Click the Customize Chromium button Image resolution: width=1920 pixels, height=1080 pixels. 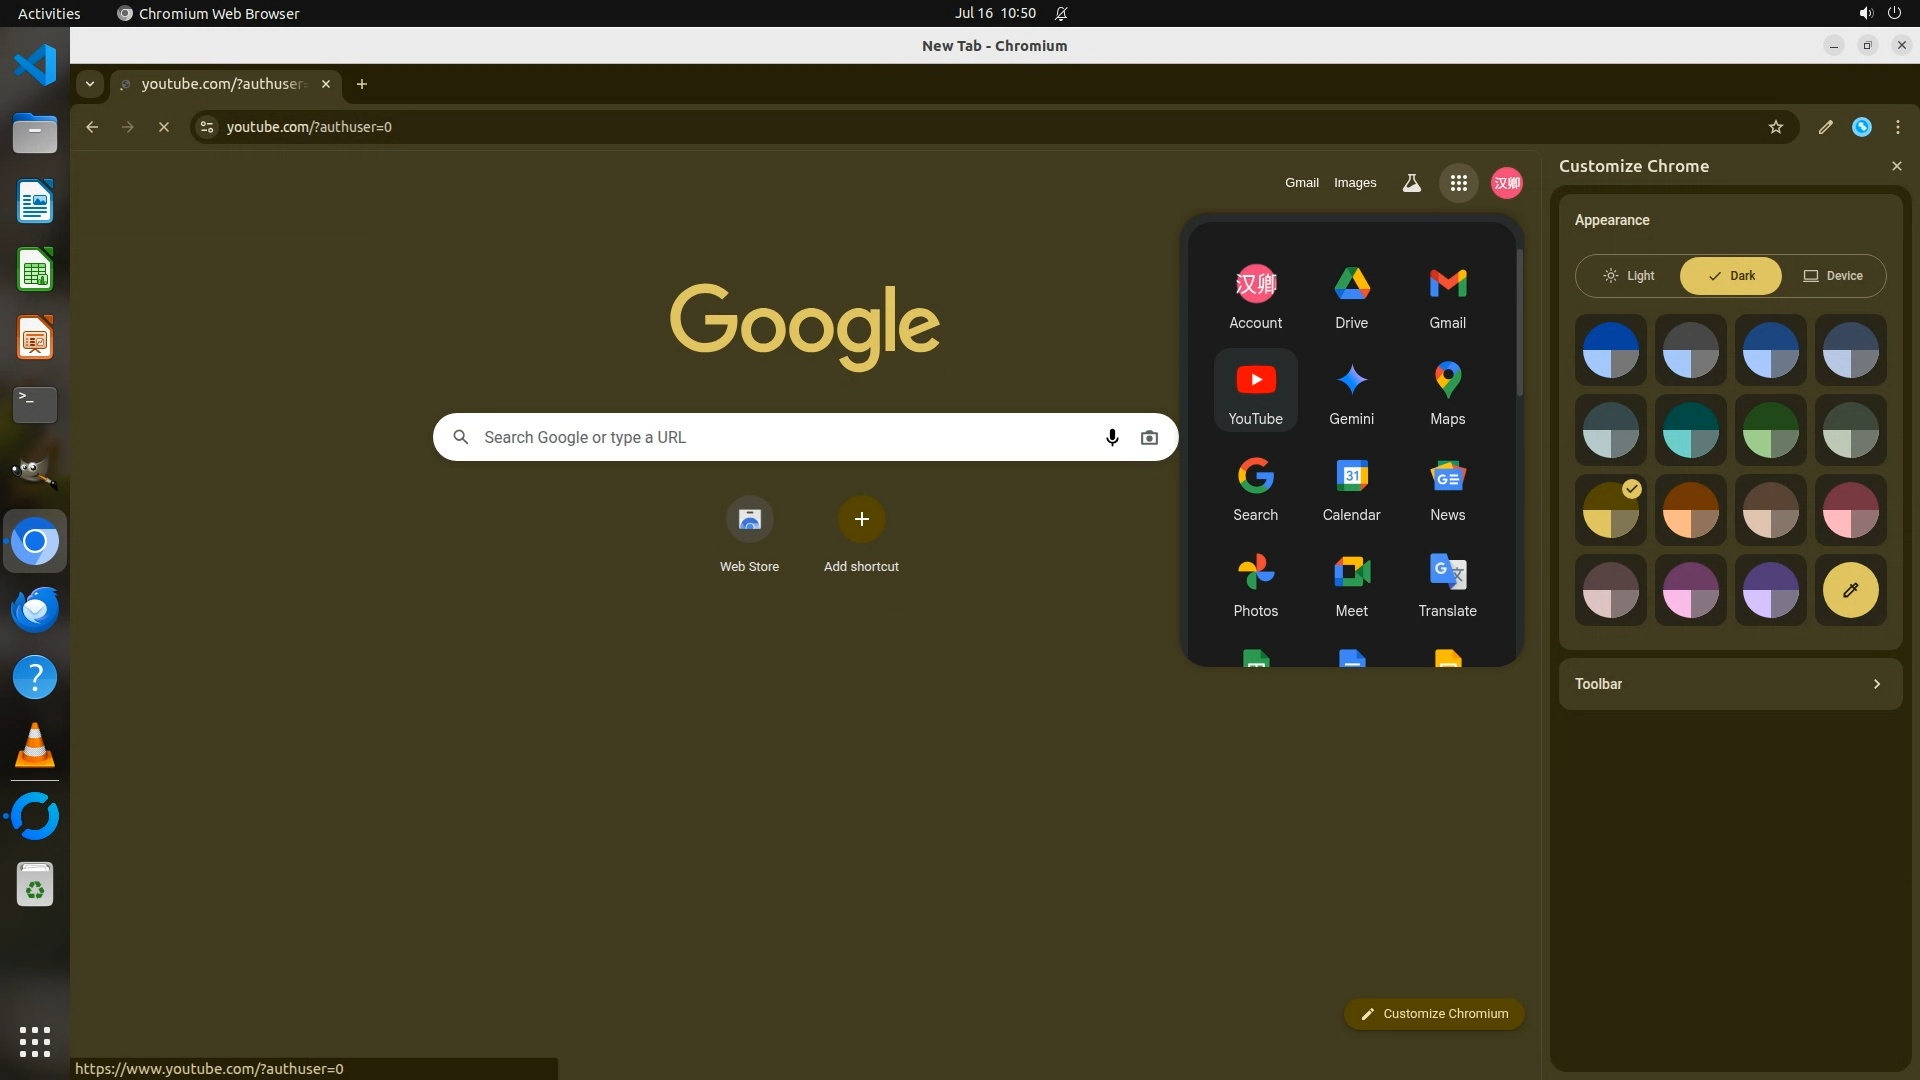click(x=1434, y=1014)
